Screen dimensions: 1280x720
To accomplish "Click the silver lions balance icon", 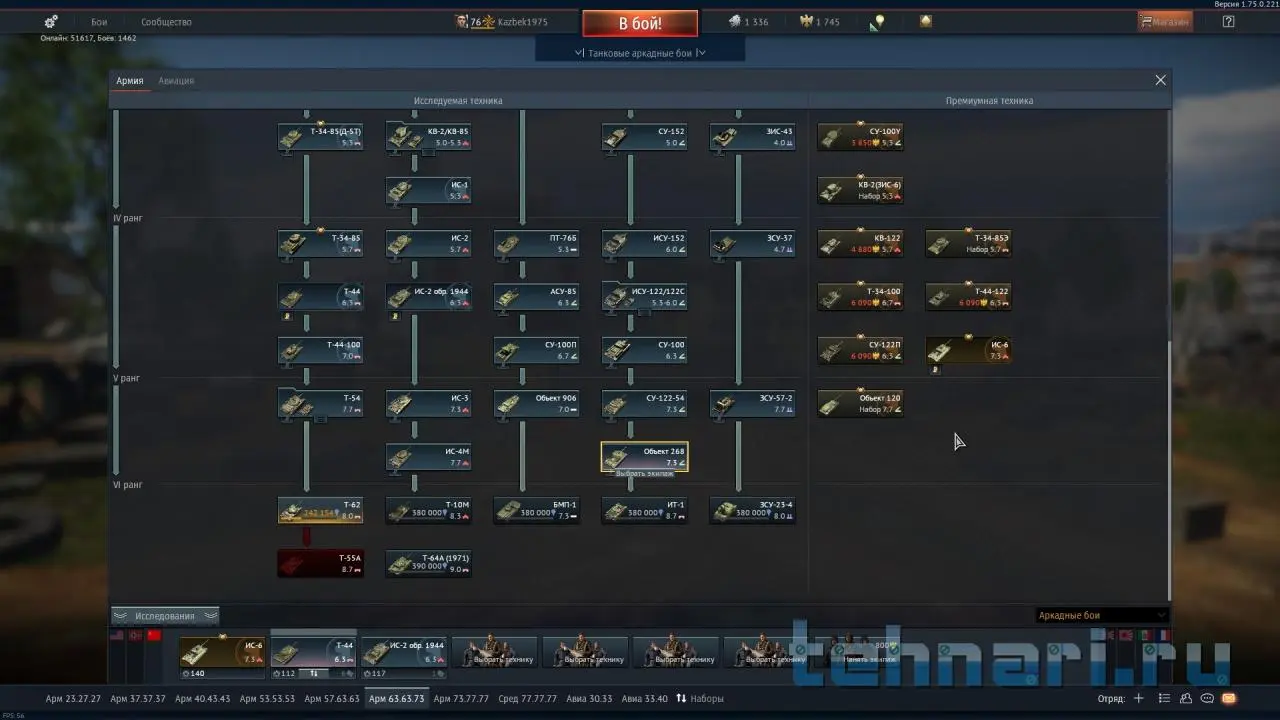I will click(734, 22).
